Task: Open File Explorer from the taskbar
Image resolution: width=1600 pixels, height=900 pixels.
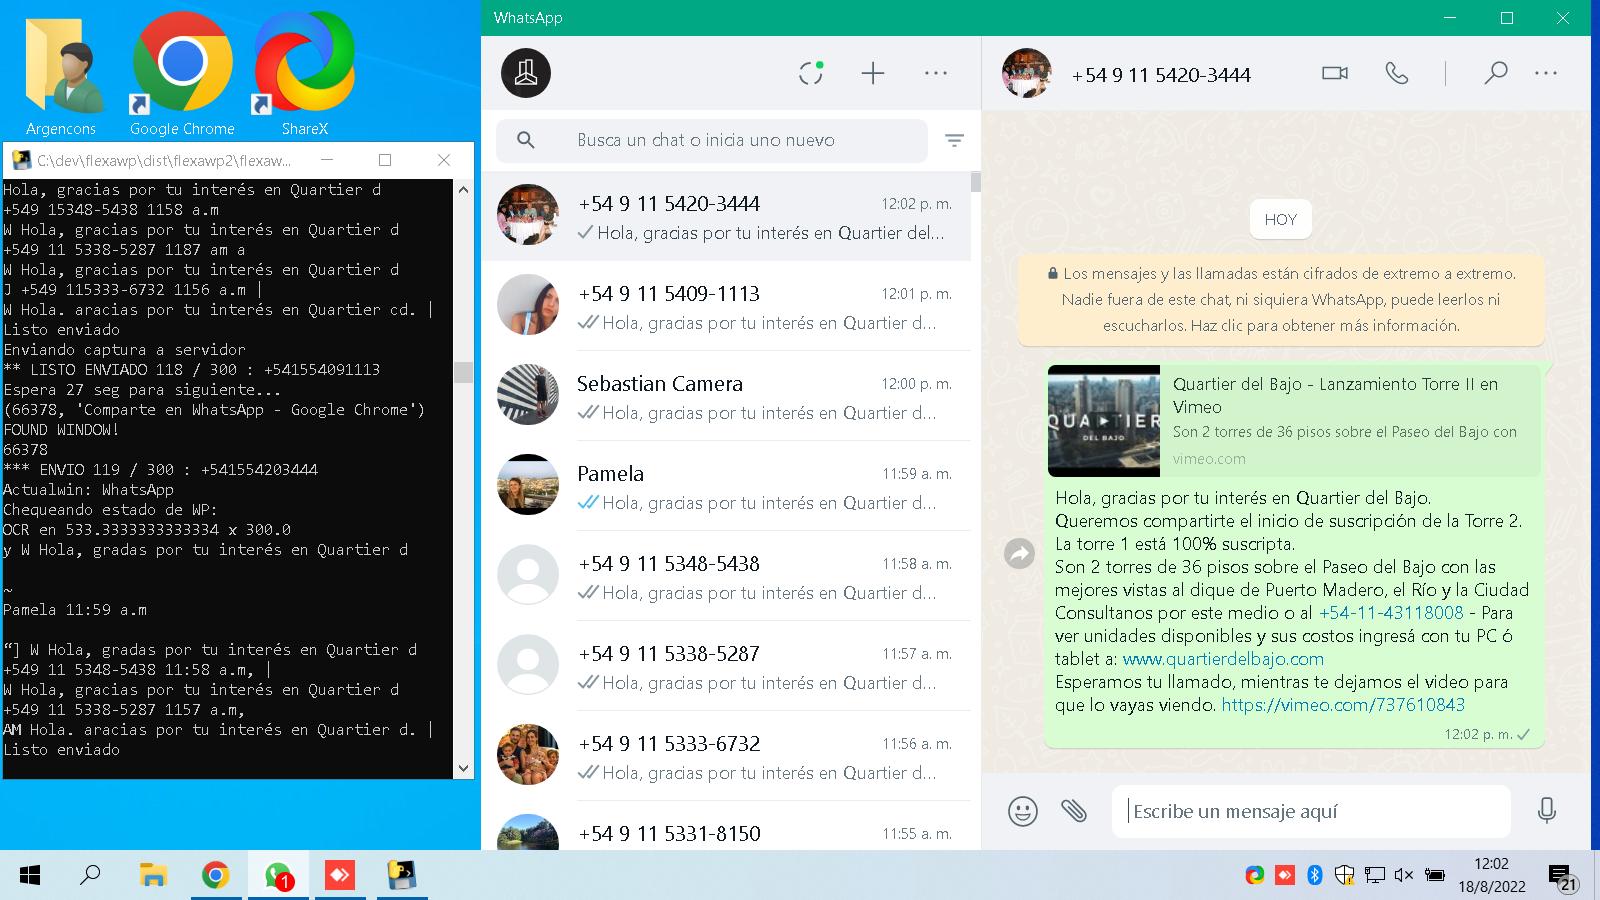Action: pyautogui.click(x=153, y=876)
